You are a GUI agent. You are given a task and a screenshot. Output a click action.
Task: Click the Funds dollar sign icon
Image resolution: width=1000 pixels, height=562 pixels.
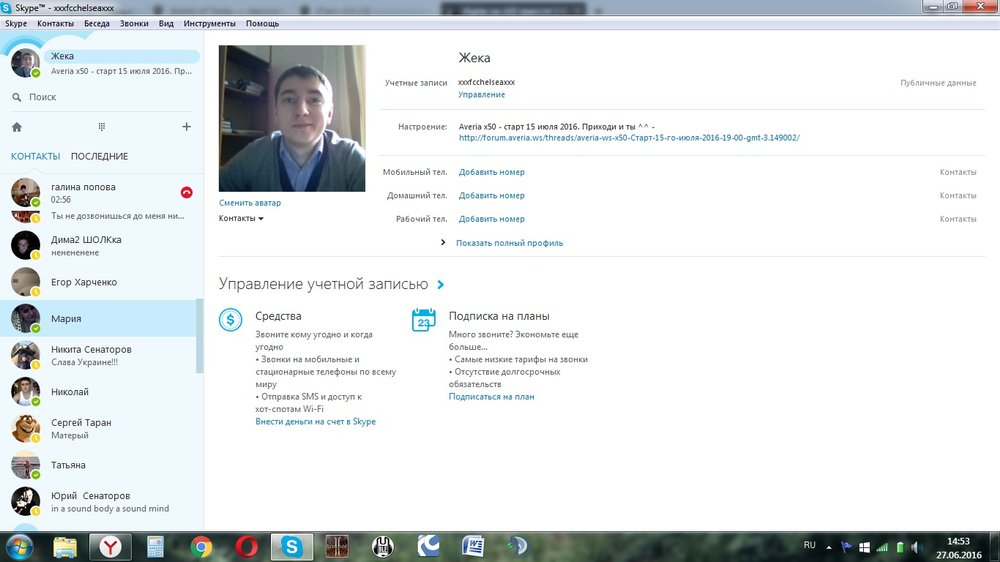tap(231, 320)
